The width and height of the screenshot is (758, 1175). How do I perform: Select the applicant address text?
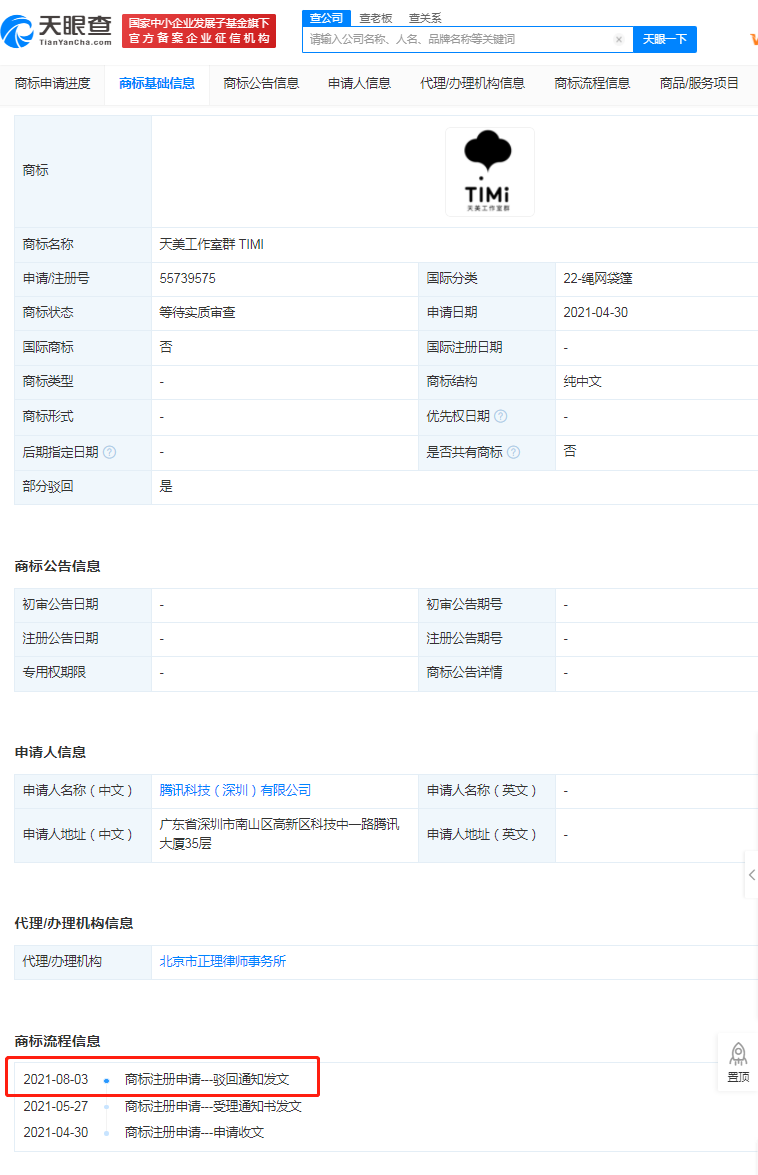[279, 834]
